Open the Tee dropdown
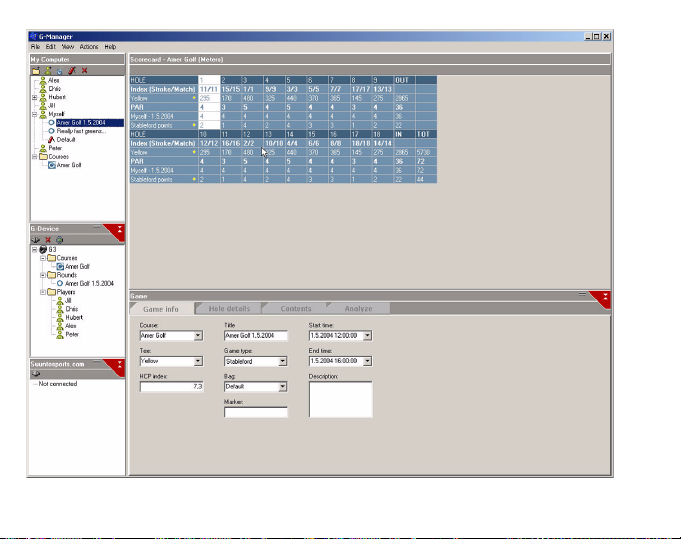681x539 pixels. [x=198, y=361]
